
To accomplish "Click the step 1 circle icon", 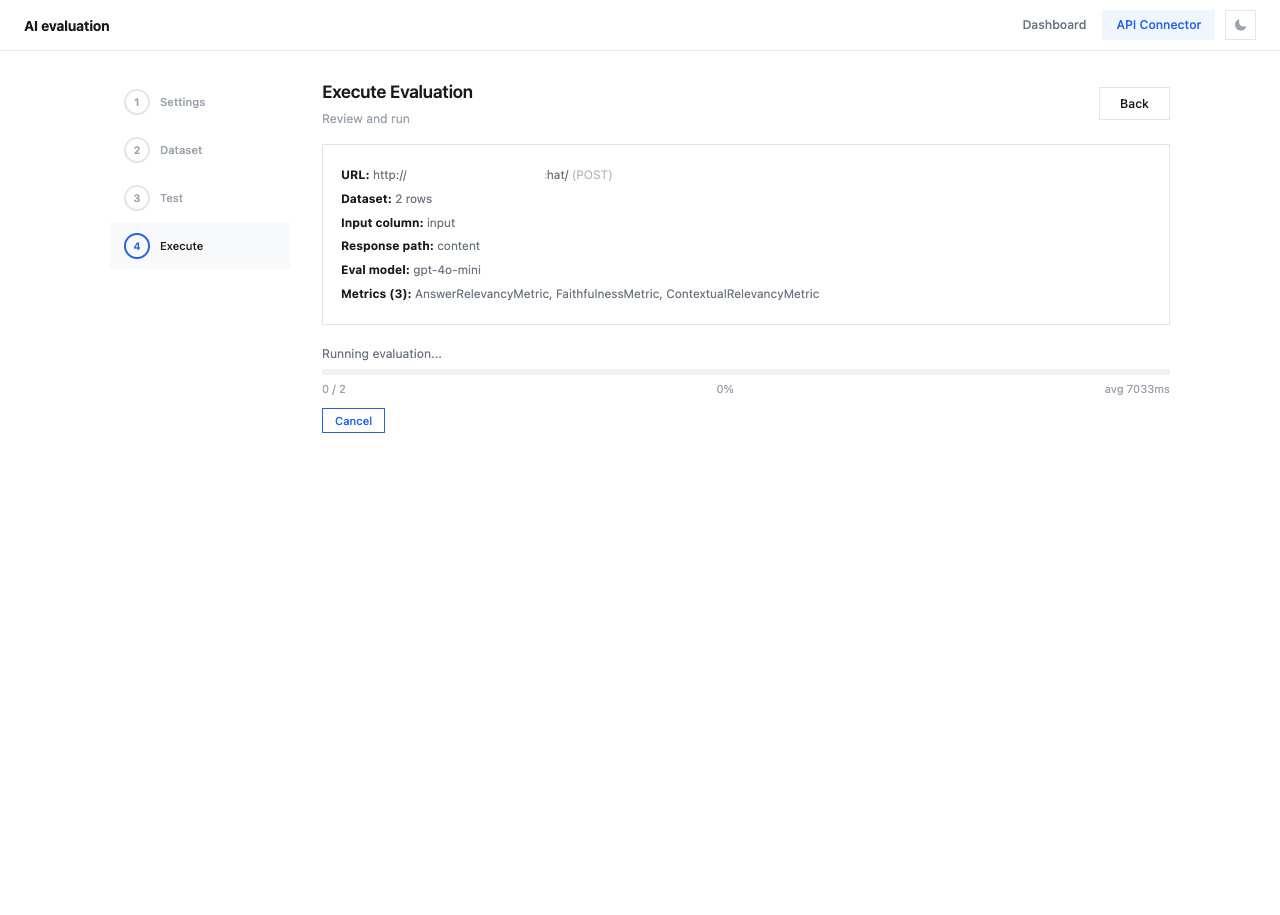I will (x=137, y=102).
